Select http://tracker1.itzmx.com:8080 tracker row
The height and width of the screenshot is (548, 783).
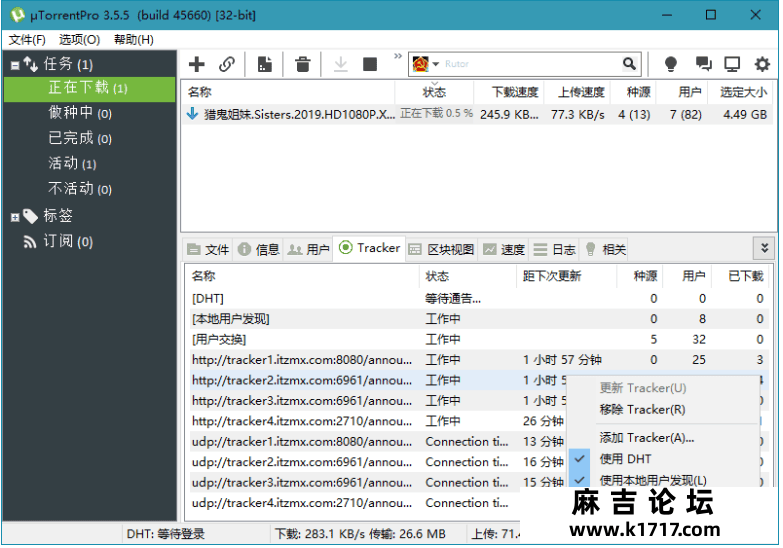[478, 360]
